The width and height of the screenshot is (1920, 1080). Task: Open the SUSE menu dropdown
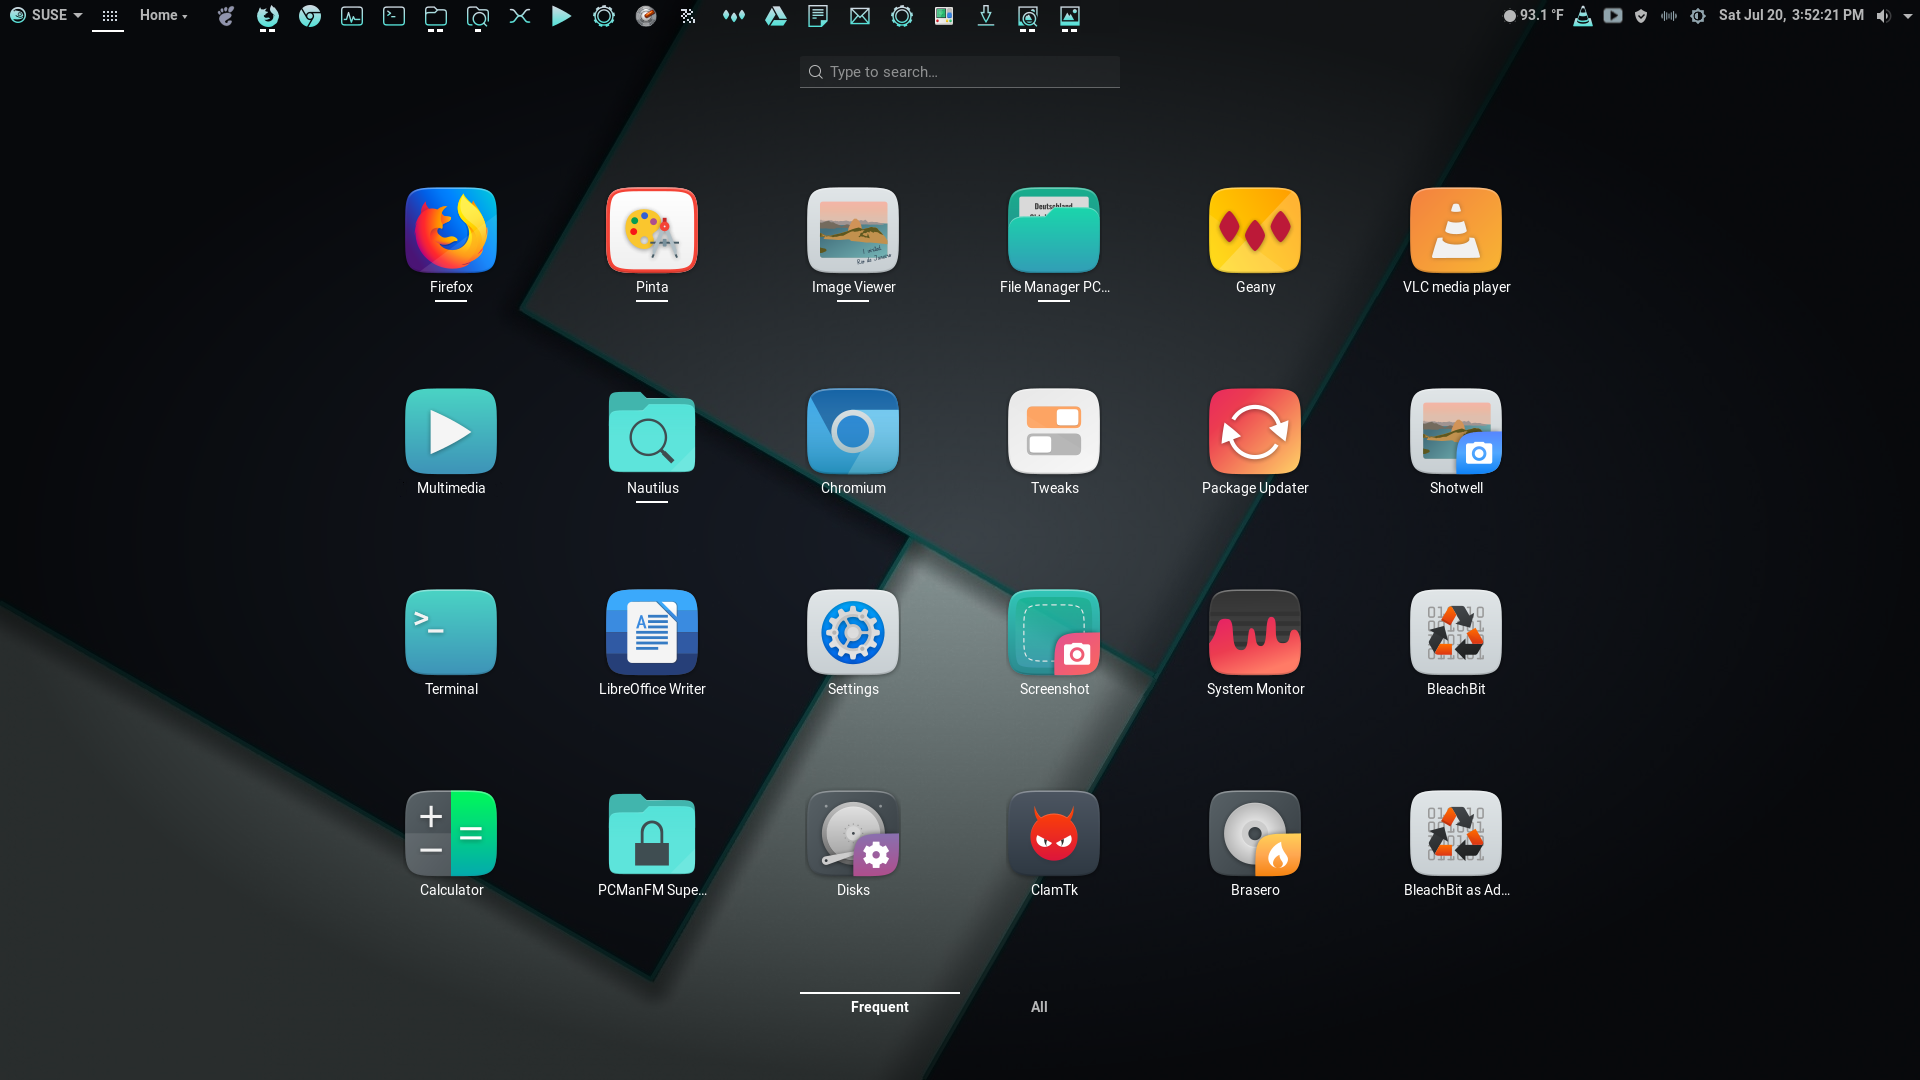click(x=46, y=15)
